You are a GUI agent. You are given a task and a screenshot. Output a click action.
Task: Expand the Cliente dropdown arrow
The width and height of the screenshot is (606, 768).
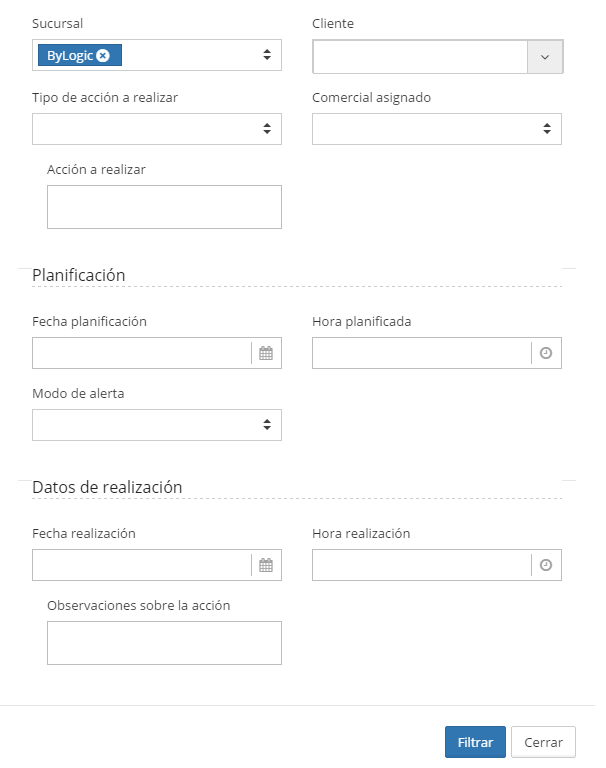click(545, 57)
